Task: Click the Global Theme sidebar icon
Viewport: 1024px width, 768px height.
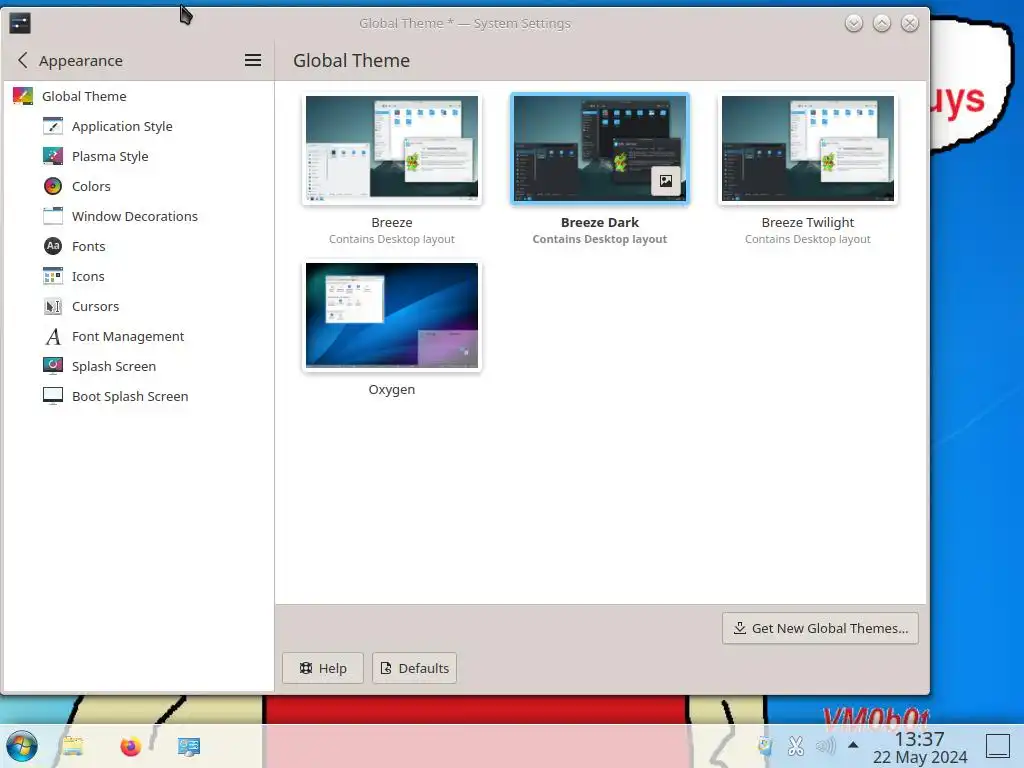Action: pyautogui.click(x=23, y=96)
